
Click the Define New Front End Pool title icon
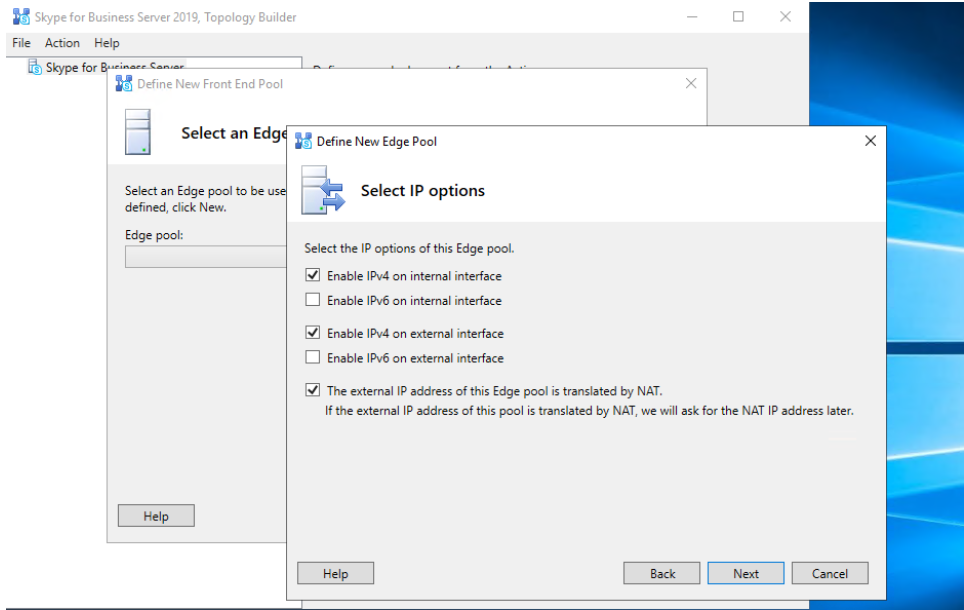124,84
